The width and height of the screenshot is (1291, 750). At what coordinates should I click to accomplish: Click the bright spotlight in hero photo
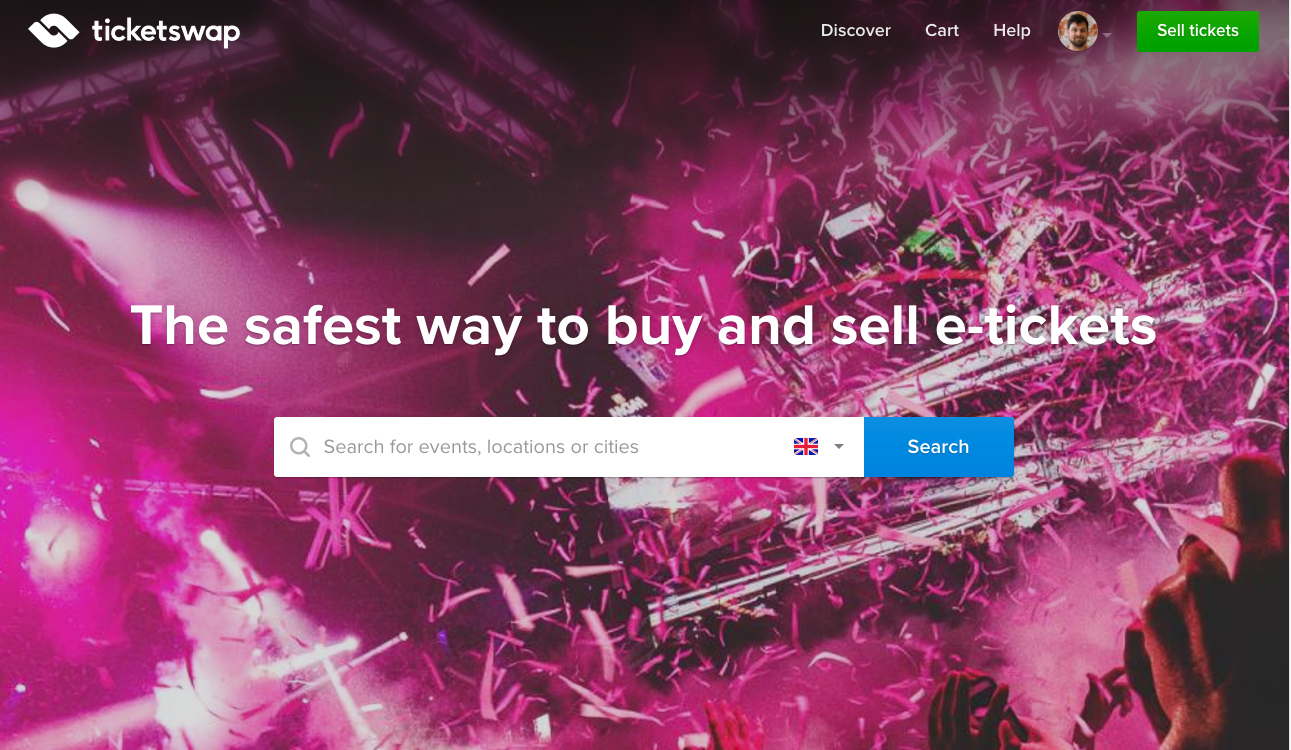coord(33,195)
